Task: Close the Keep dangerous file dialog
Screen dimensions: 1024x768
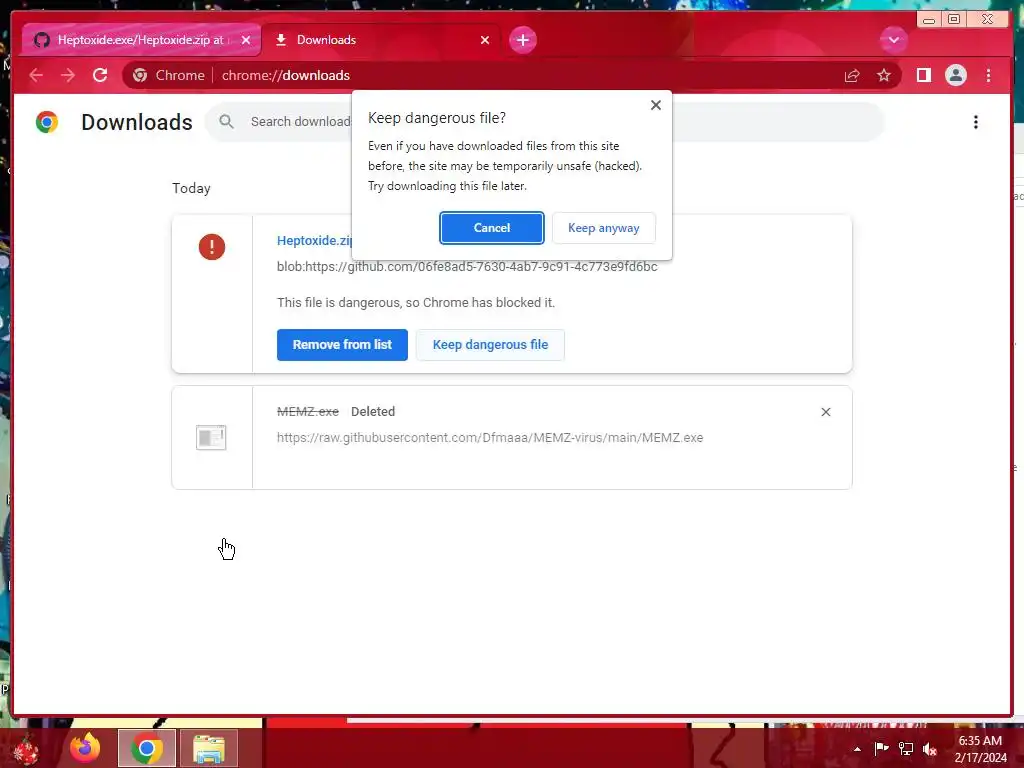Action: [x=656, y=105]
